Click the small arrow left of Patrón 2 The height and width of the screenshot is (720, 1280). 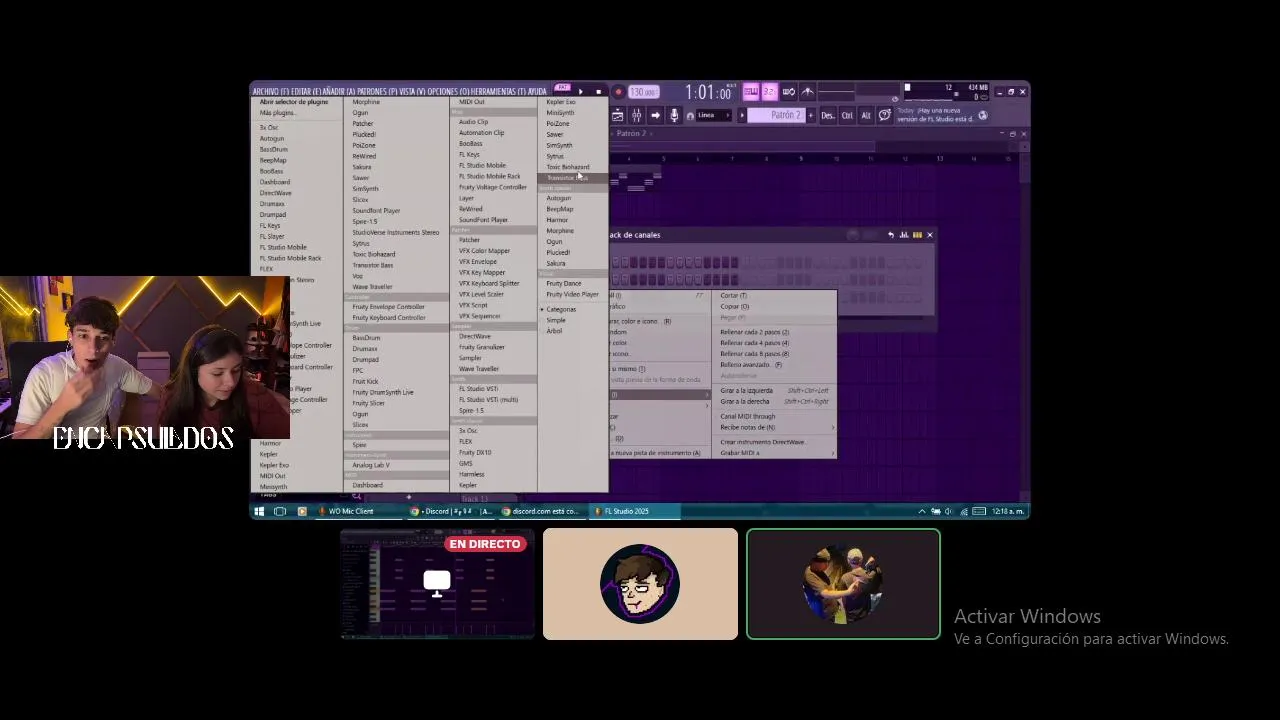pos(742,116)
